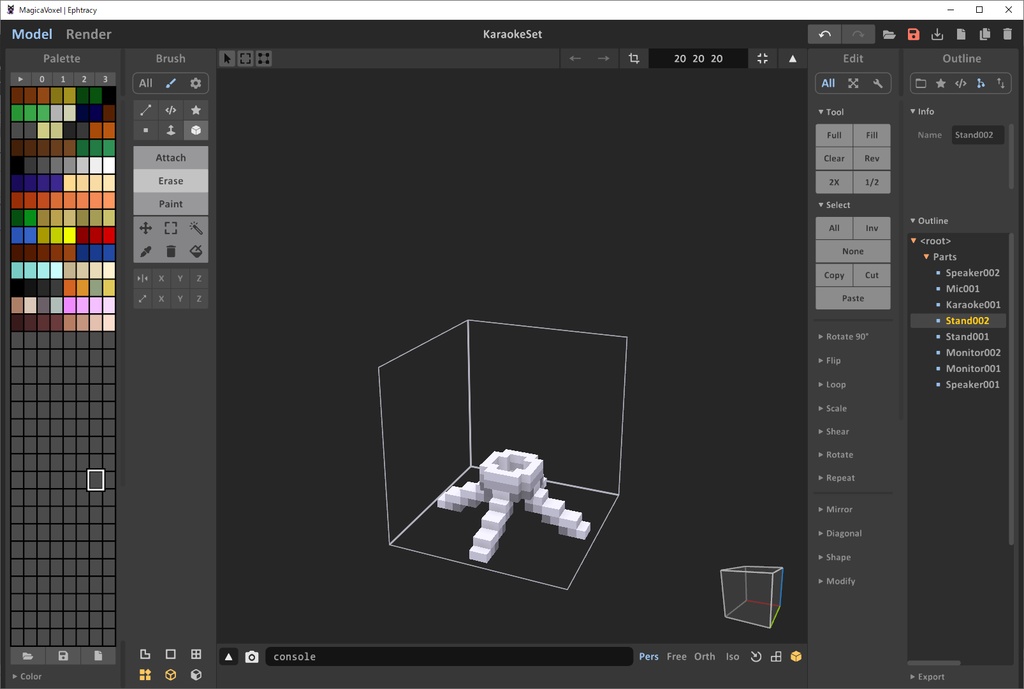The width and height of the screenshot is (1024, 689).
Task: Select the Magic wand region select tool
Action: (195, 228)
